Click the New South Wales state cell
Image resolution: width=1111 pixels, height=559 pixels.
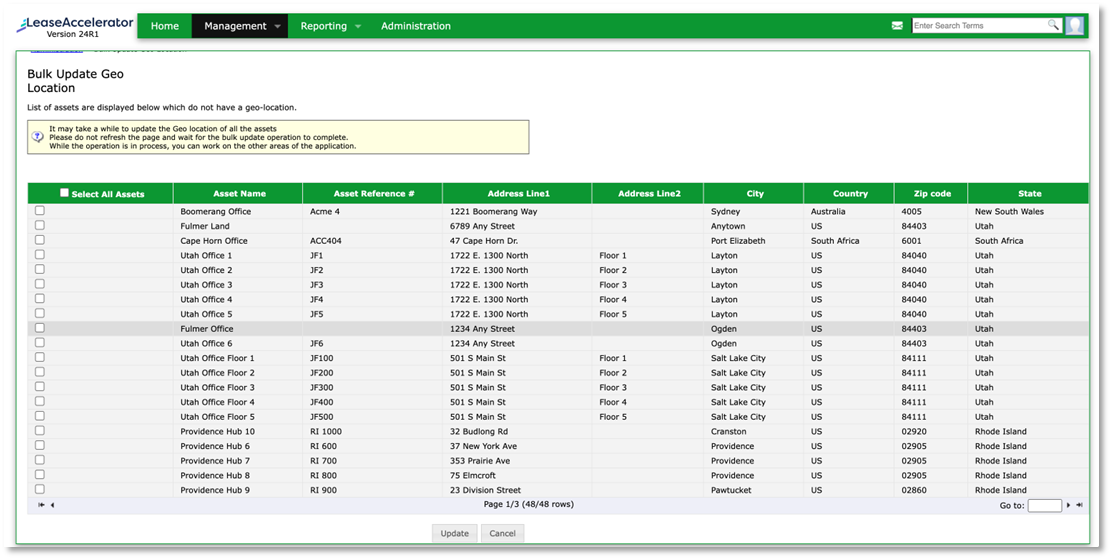click(x=1009, y=211)
